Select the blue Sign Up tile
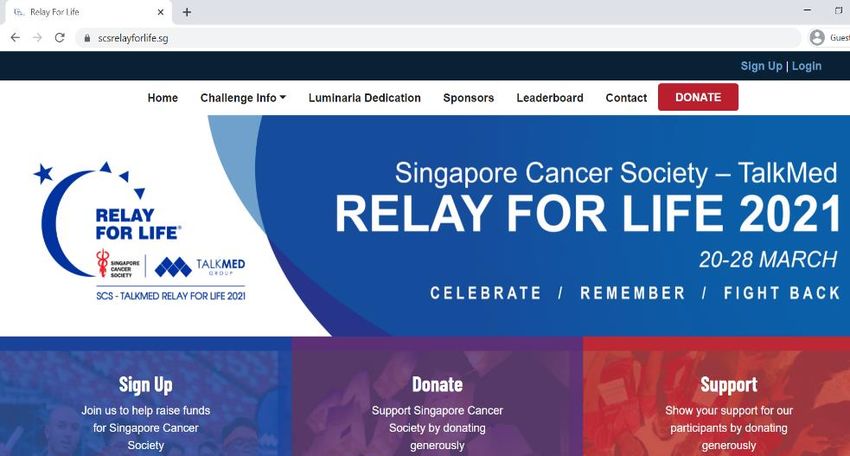Viewport: 850px width, 456px height. click(146, 396)
